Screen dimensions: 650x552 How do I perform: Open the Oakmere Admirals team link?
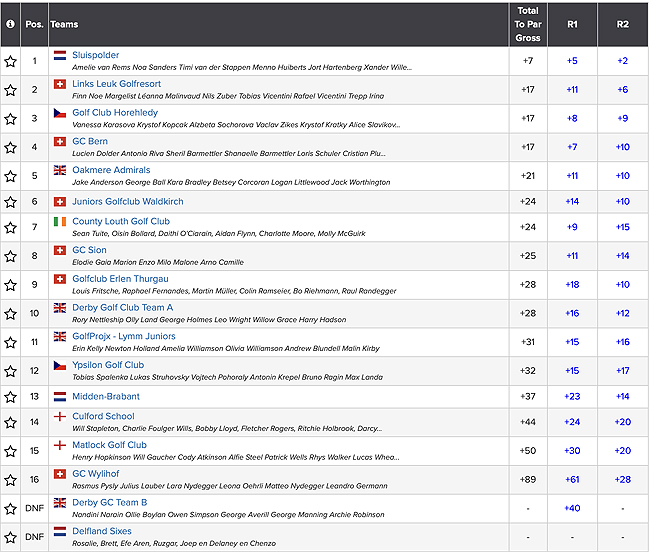point(111,169)
